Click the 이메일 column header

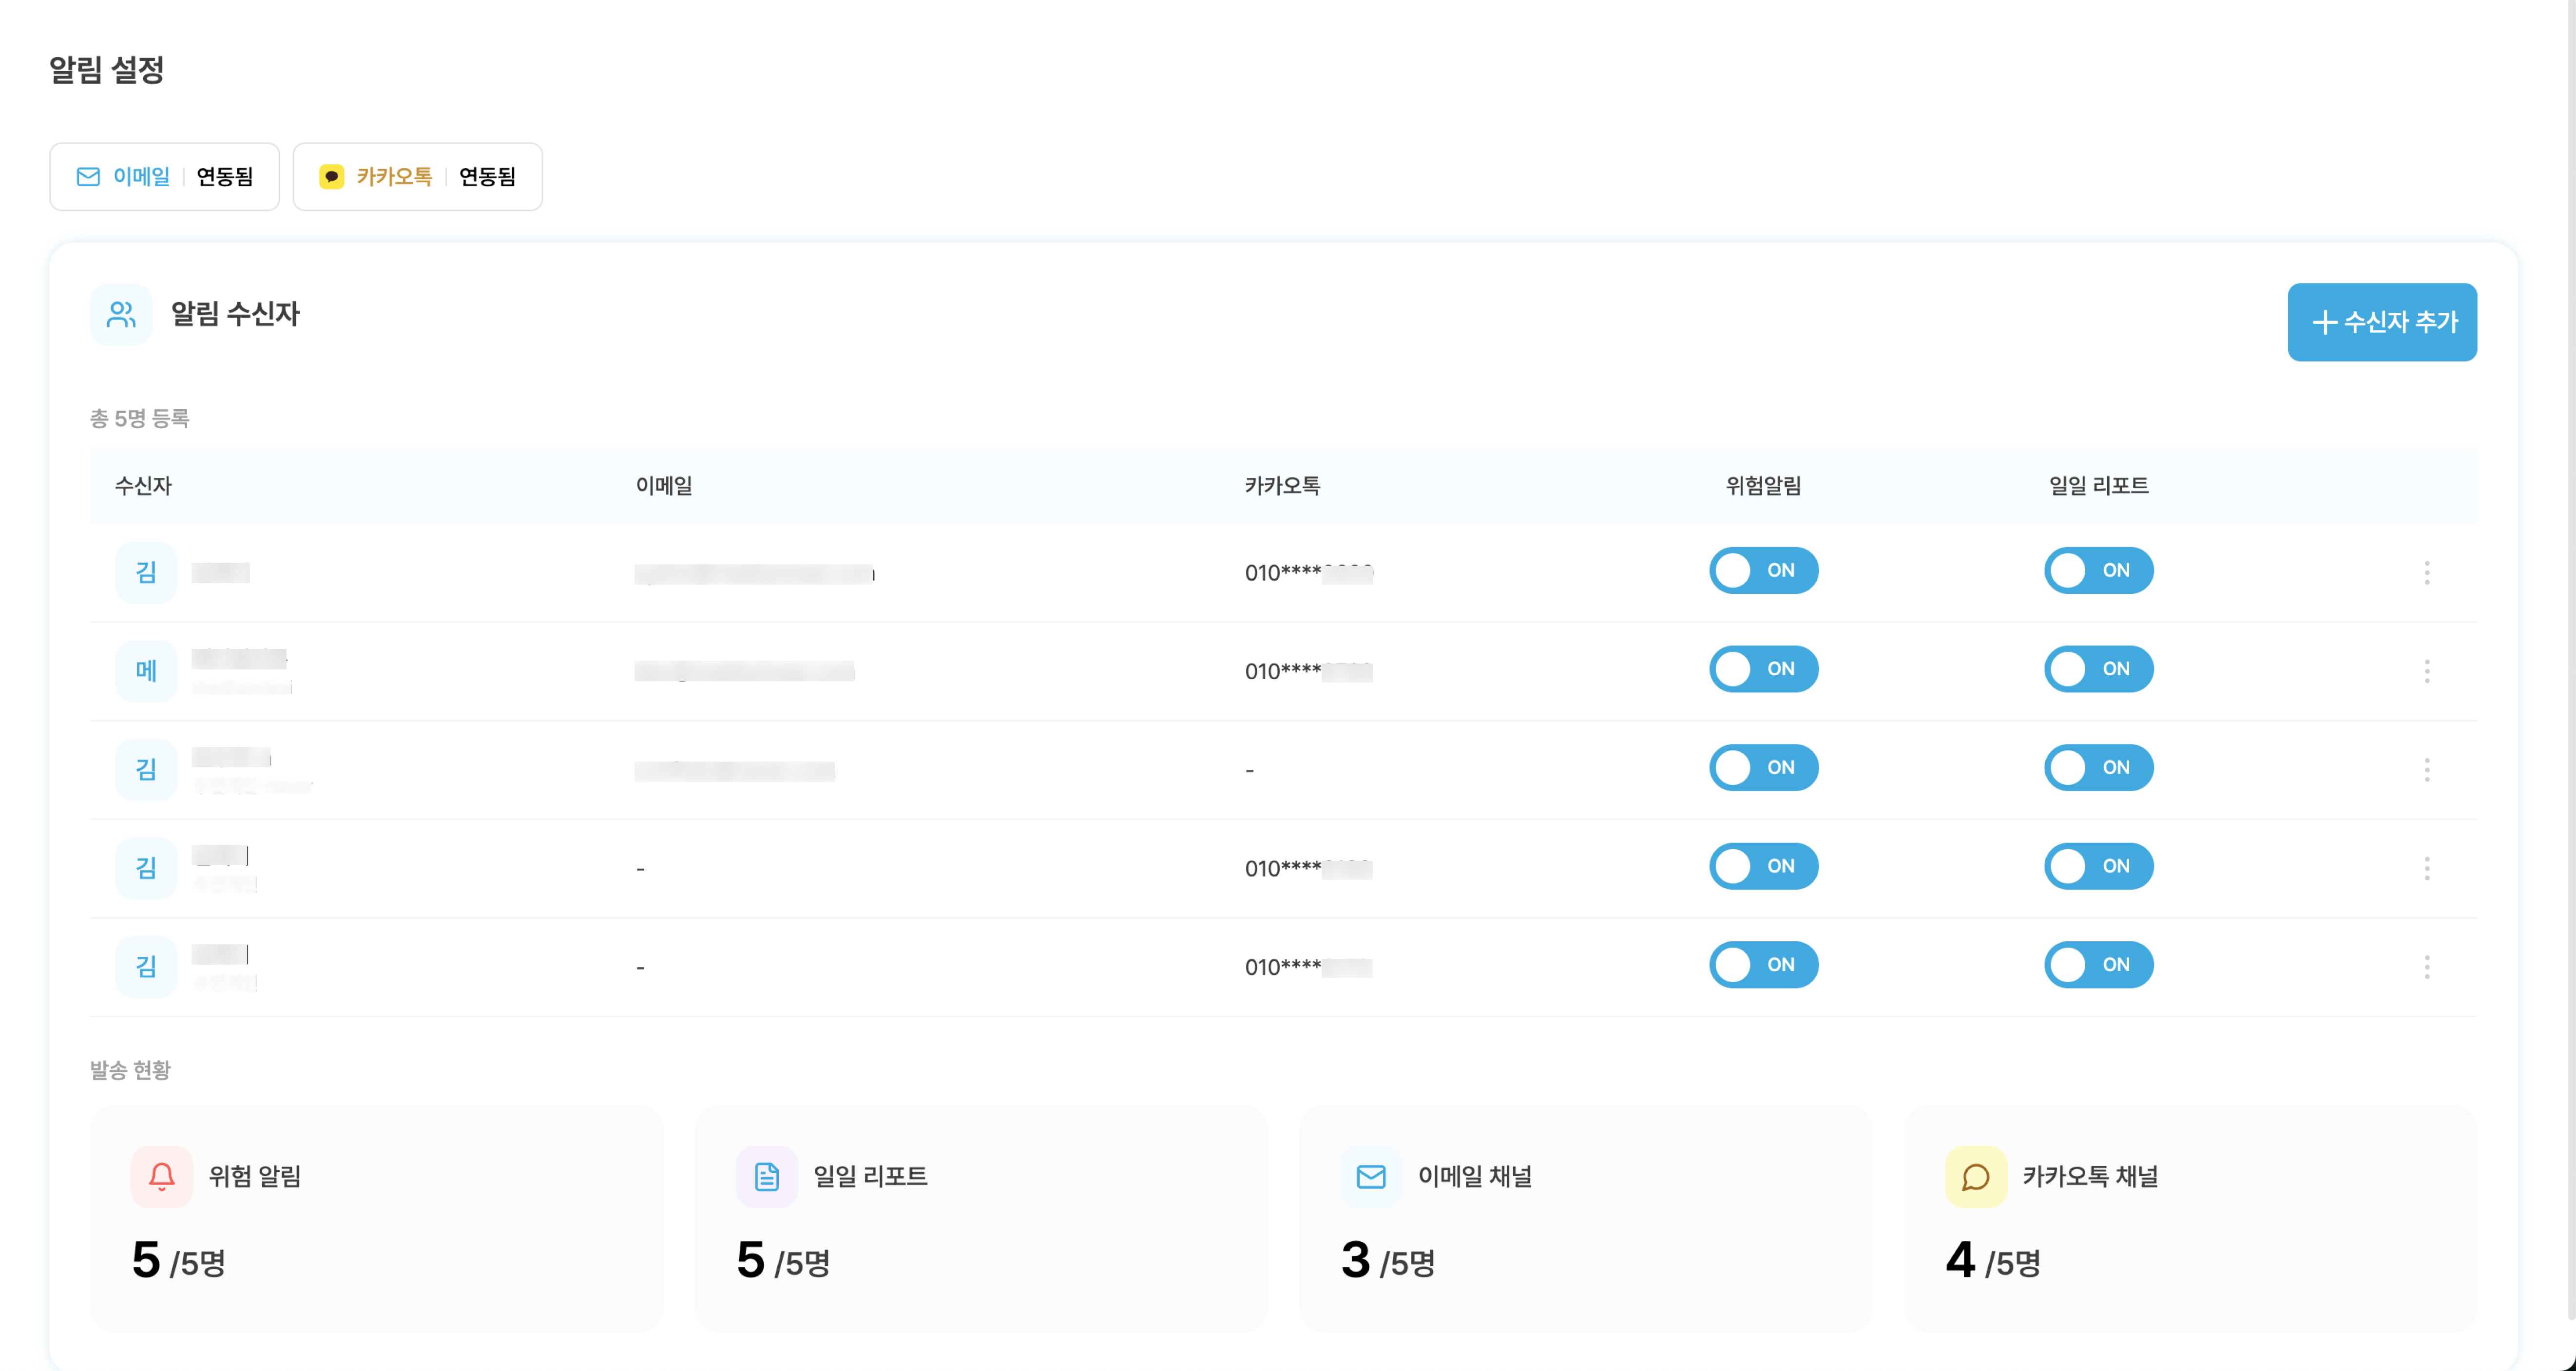coord(664,486)
